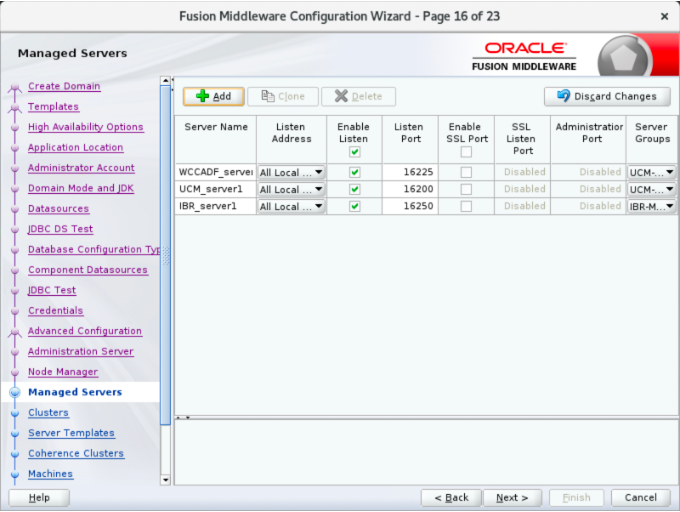
Task: Open Administrator Account step
Action: [81, 167]
